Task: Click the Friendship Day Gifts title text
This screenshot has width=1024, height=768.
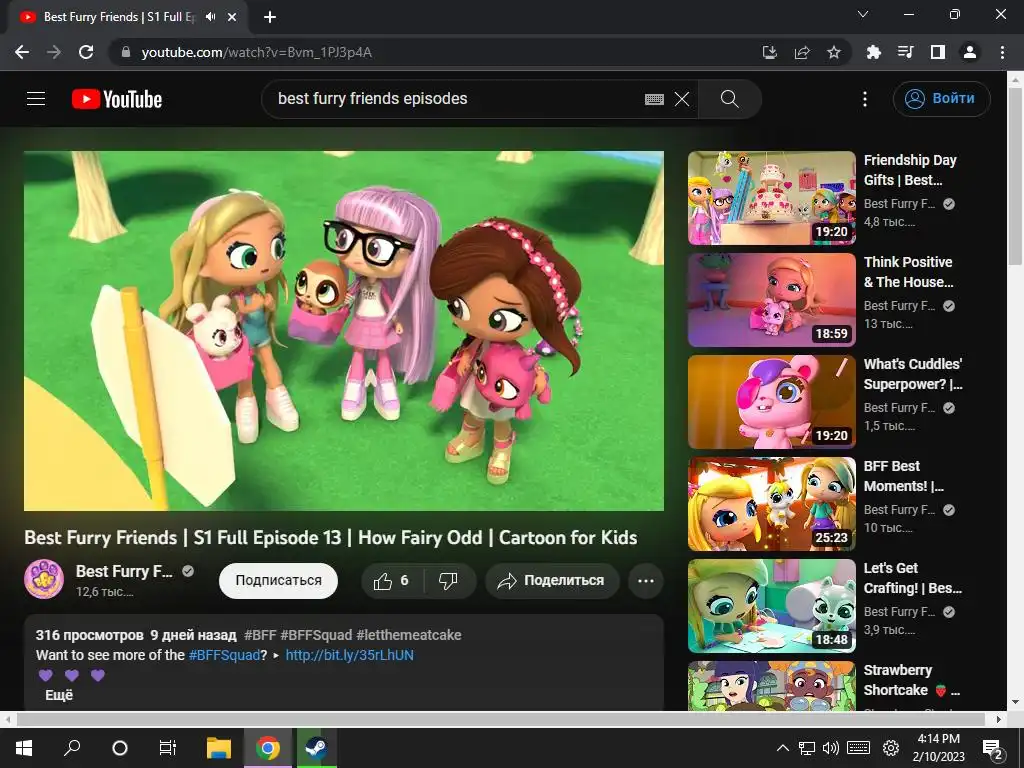Action: point(910,170)
